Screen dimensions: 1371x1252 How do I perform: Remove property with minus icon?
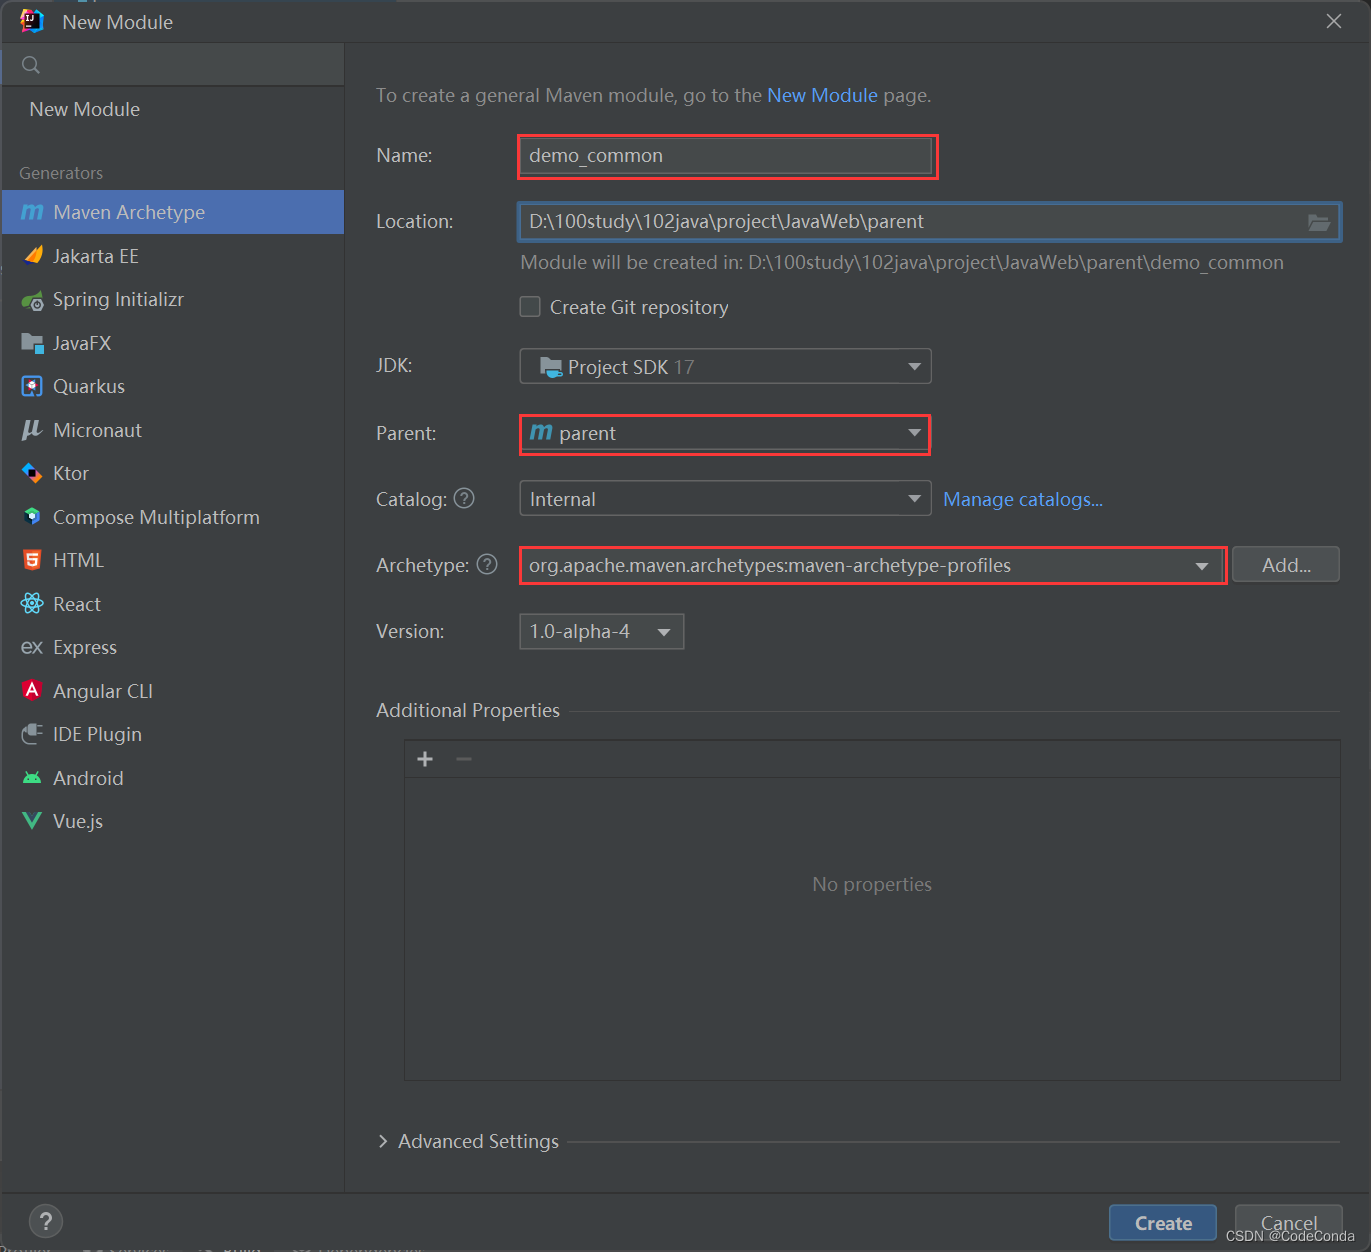pos(464,759)
